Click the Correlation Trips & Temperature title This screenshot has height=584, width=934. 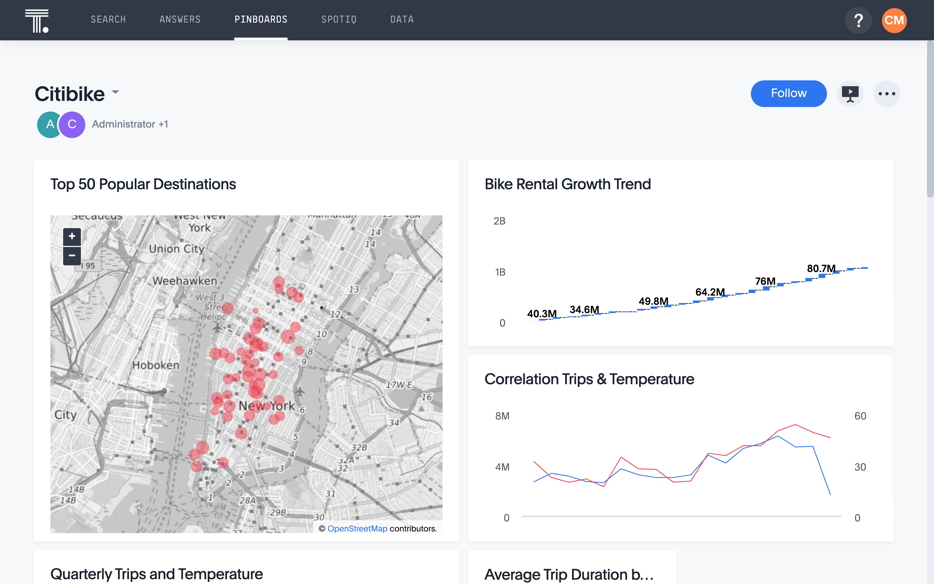pos(589,379)
